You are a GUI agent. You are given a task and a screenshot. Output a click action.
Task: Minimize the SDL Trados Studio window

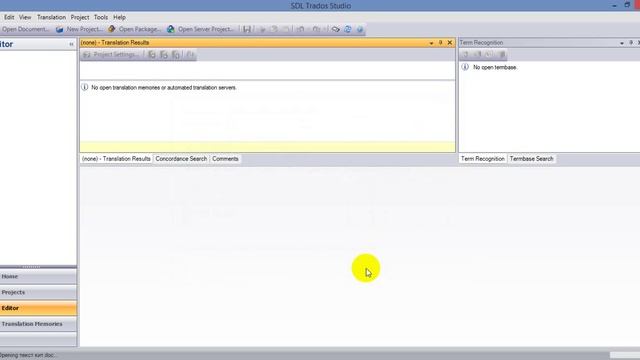click(x=614, y=5)
